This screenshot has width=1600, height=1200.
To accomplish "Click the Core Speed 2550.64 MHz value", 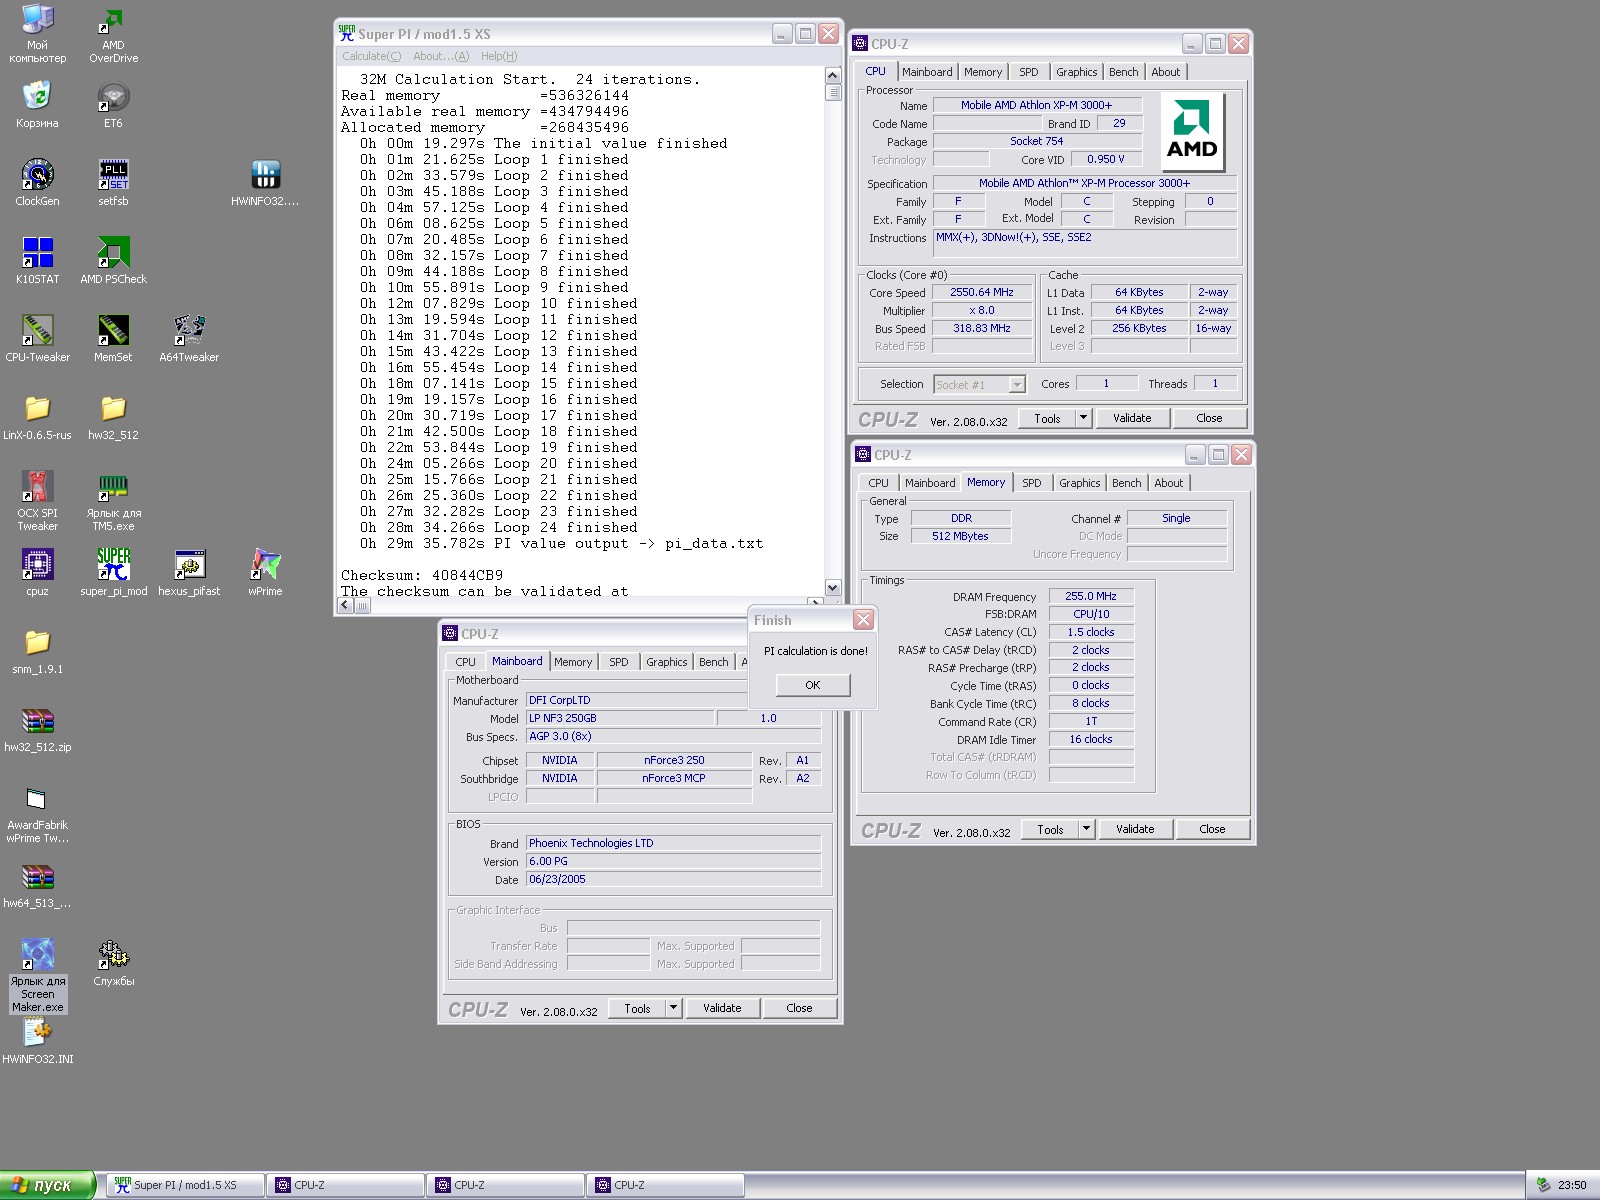I will coord(982,292).
